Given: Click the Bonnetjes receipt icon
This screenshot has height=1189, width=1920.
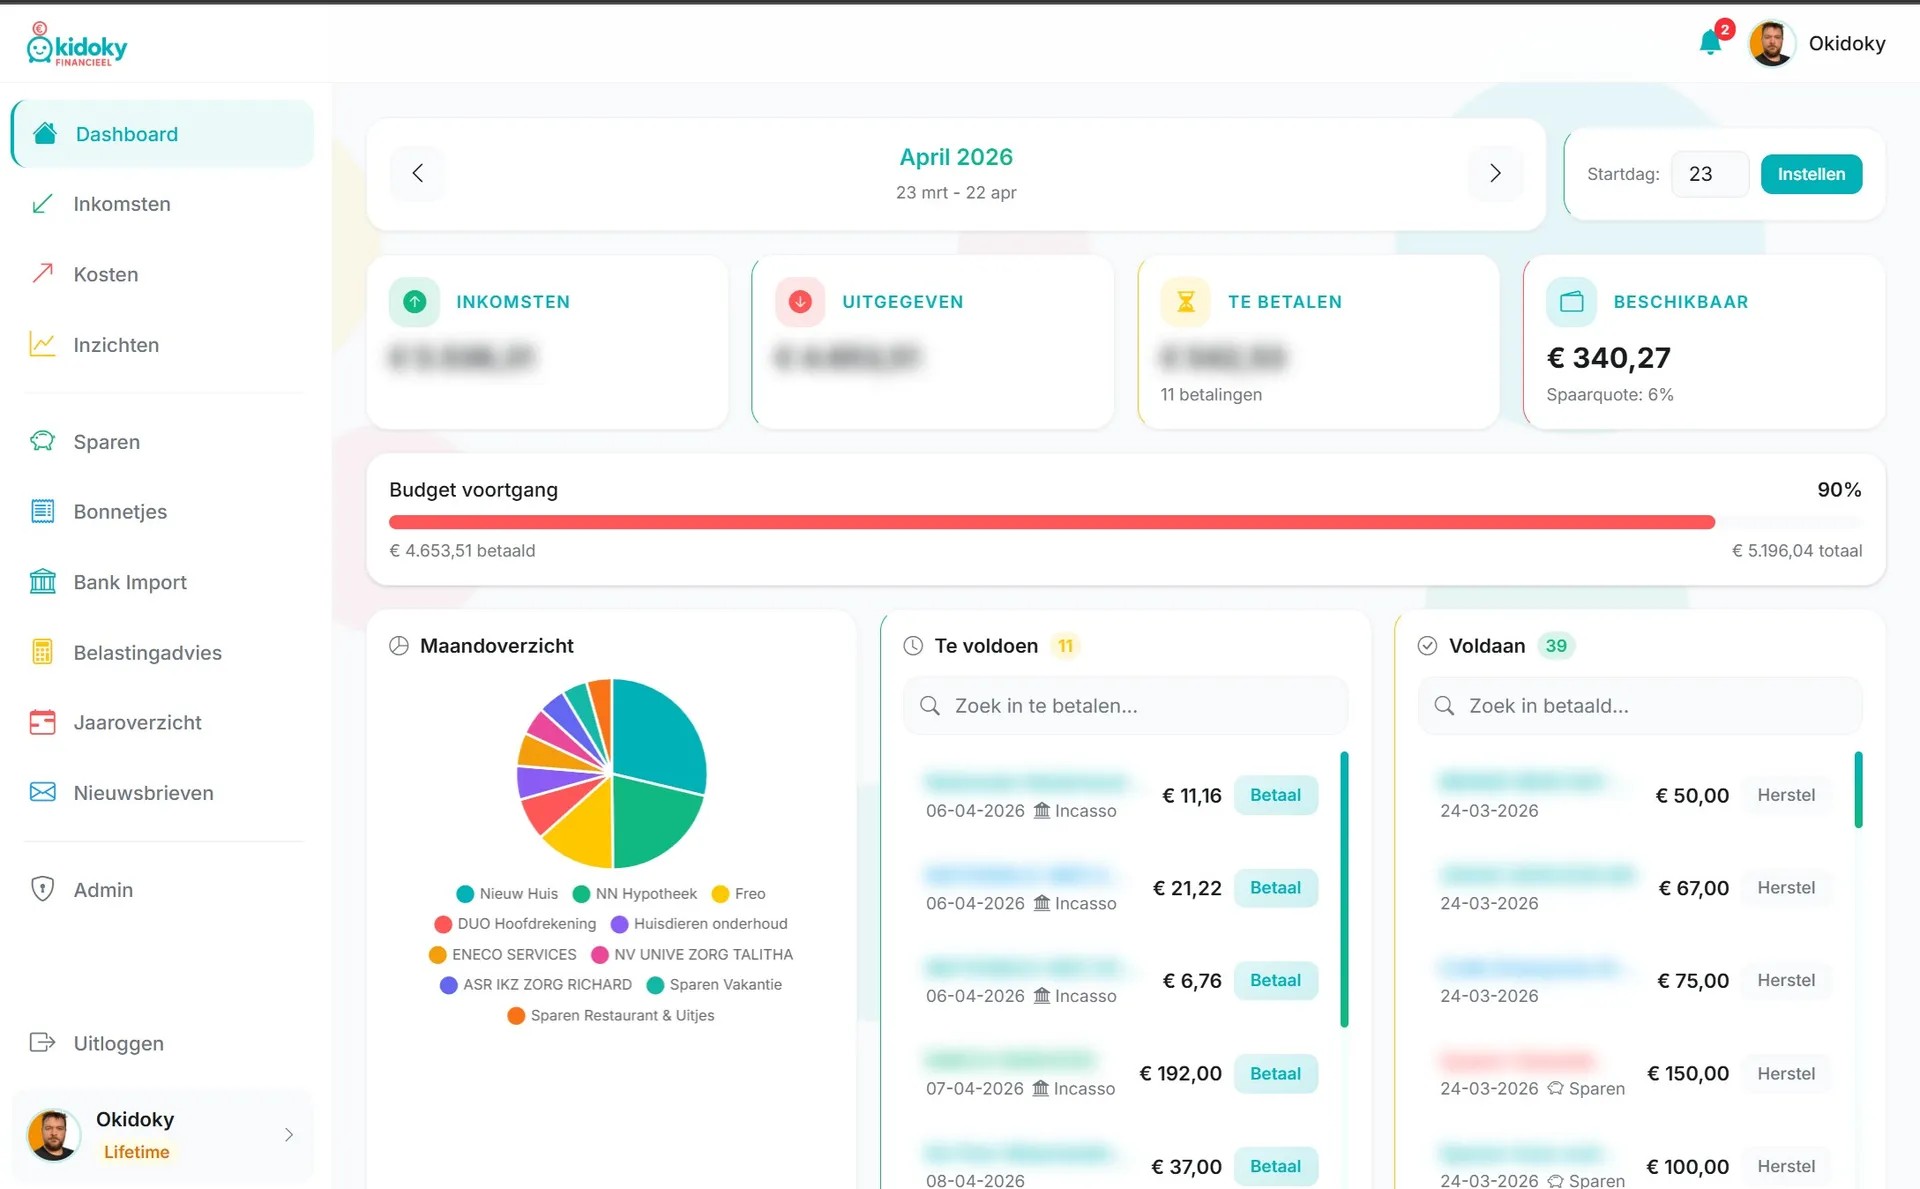Looking at the screenshot, I should pos(42,511).
